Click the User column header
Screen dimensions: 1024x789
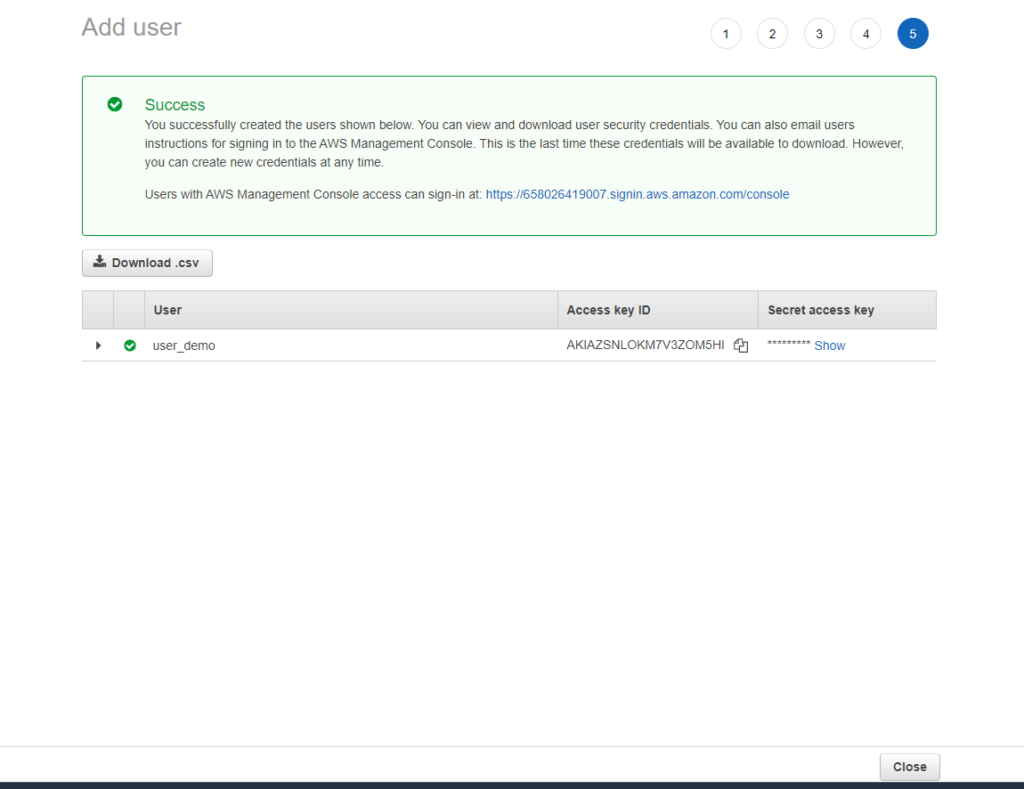tap(168, 310)
